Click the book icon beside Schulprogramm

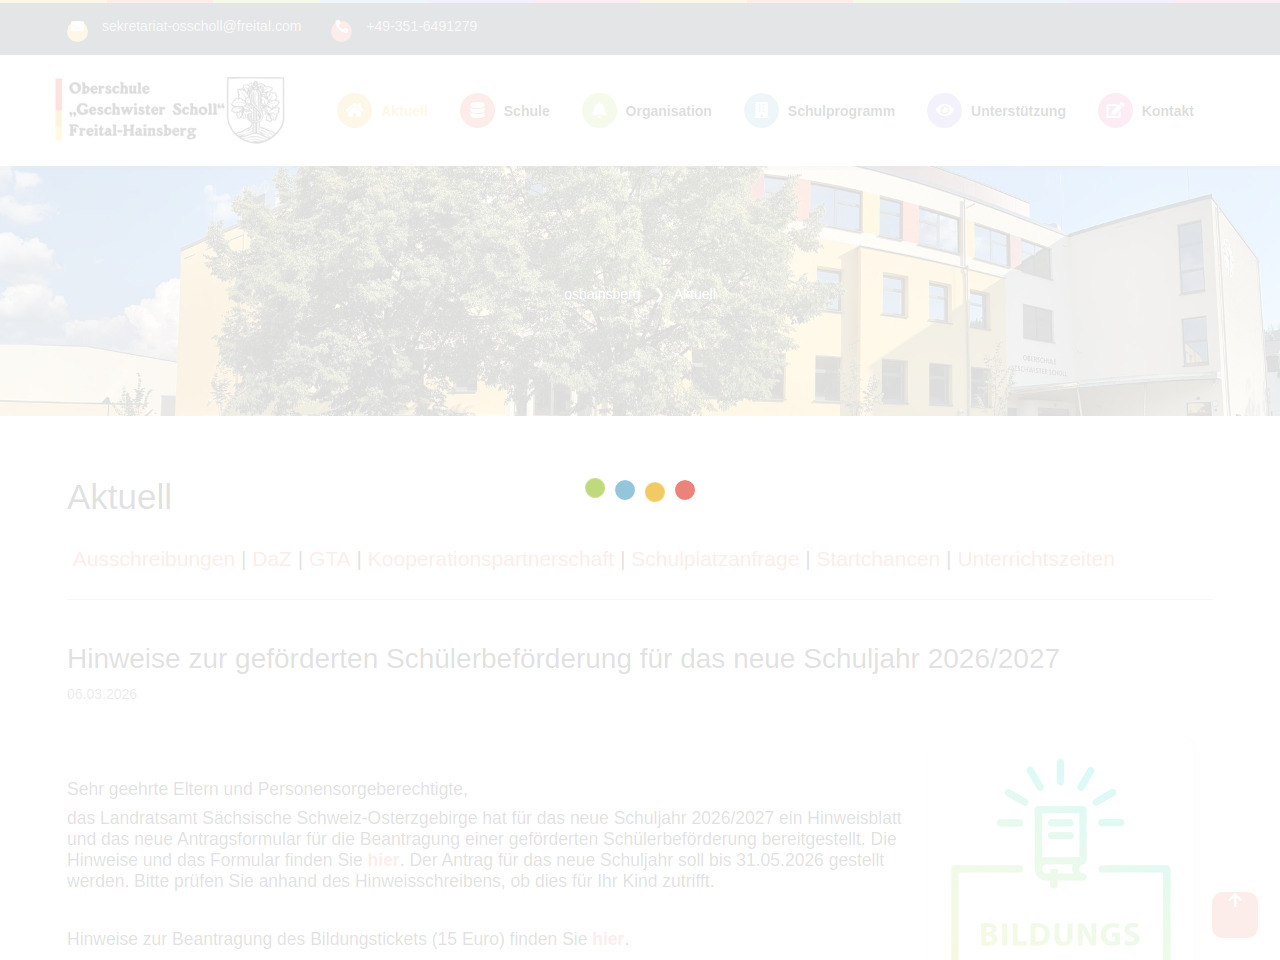761,111
